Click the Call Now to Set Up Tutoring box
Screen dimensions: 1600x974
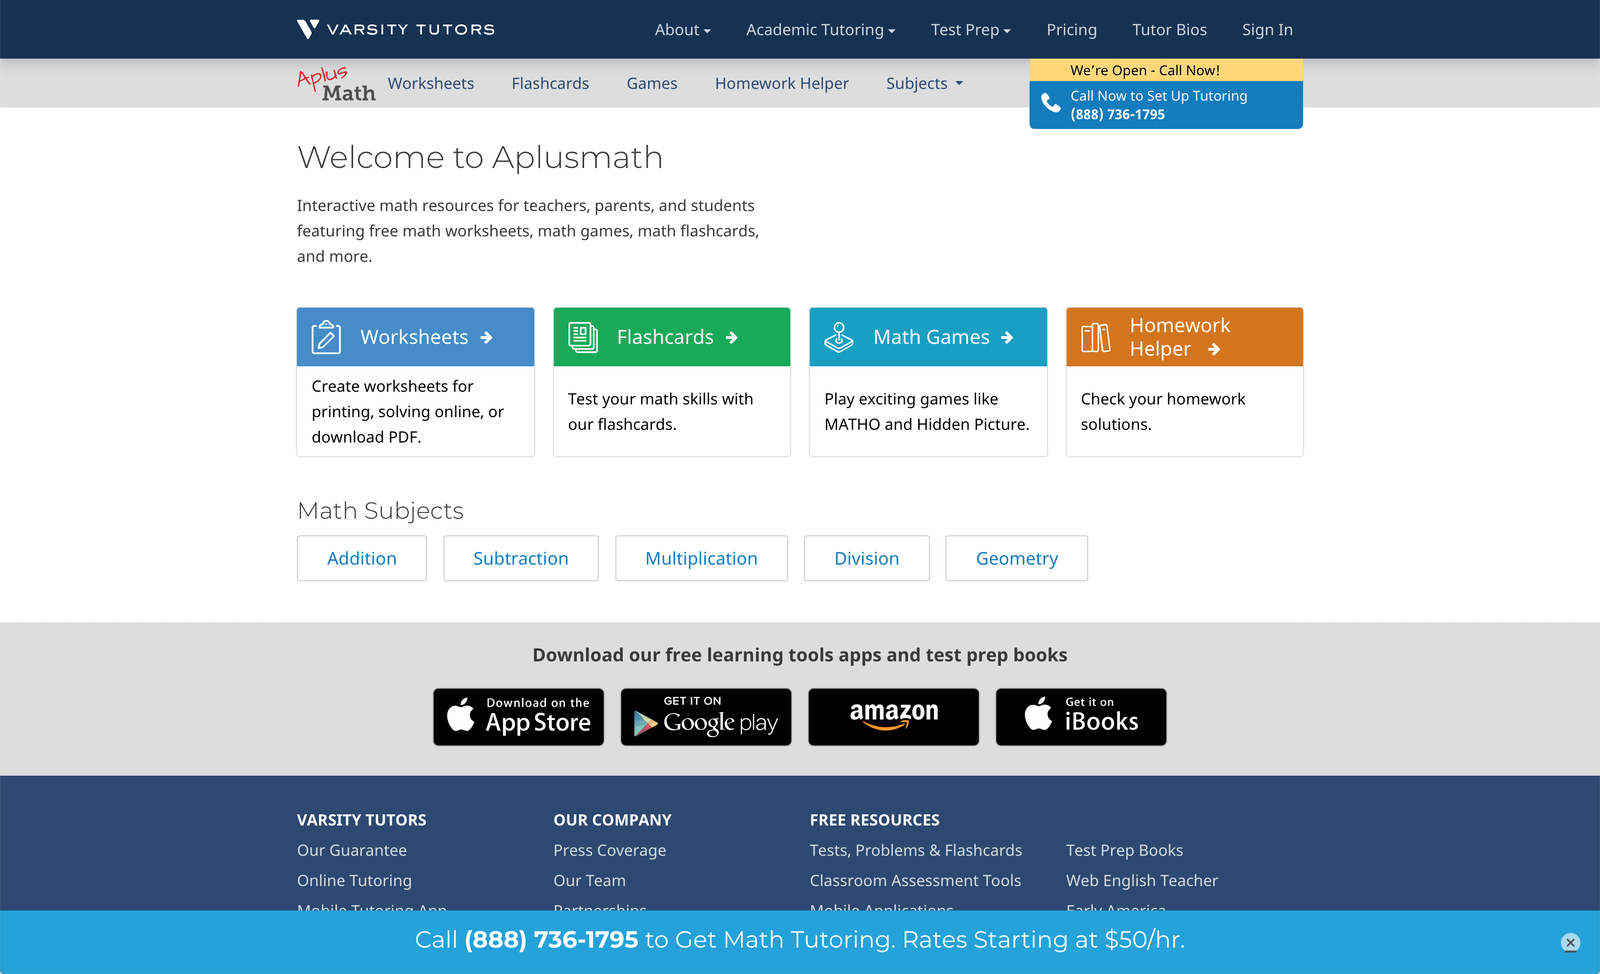pos(1166,105)
